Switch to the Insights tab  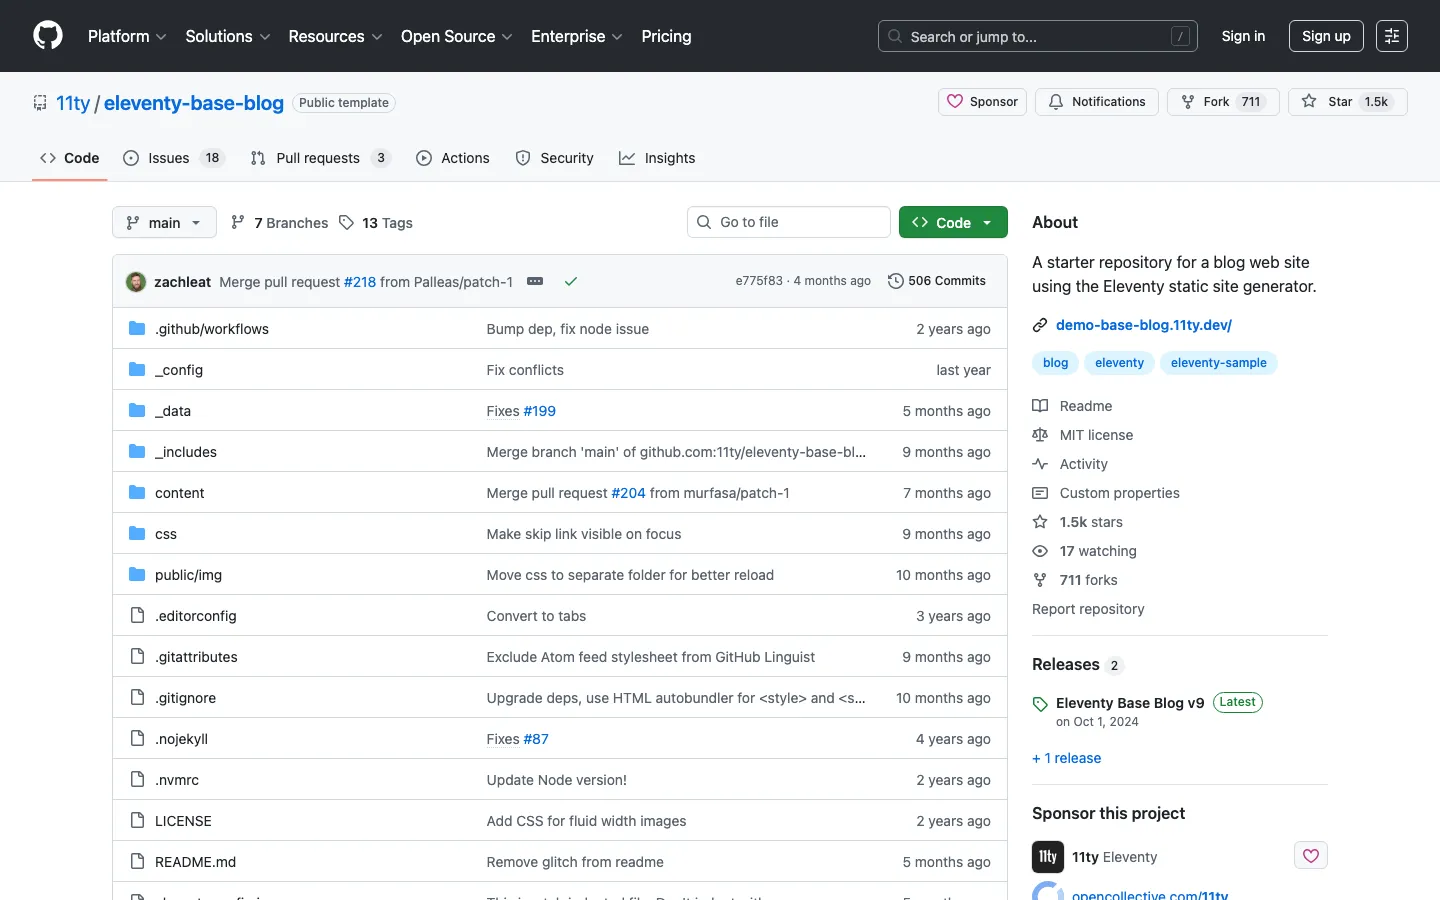tap(657, 158)
